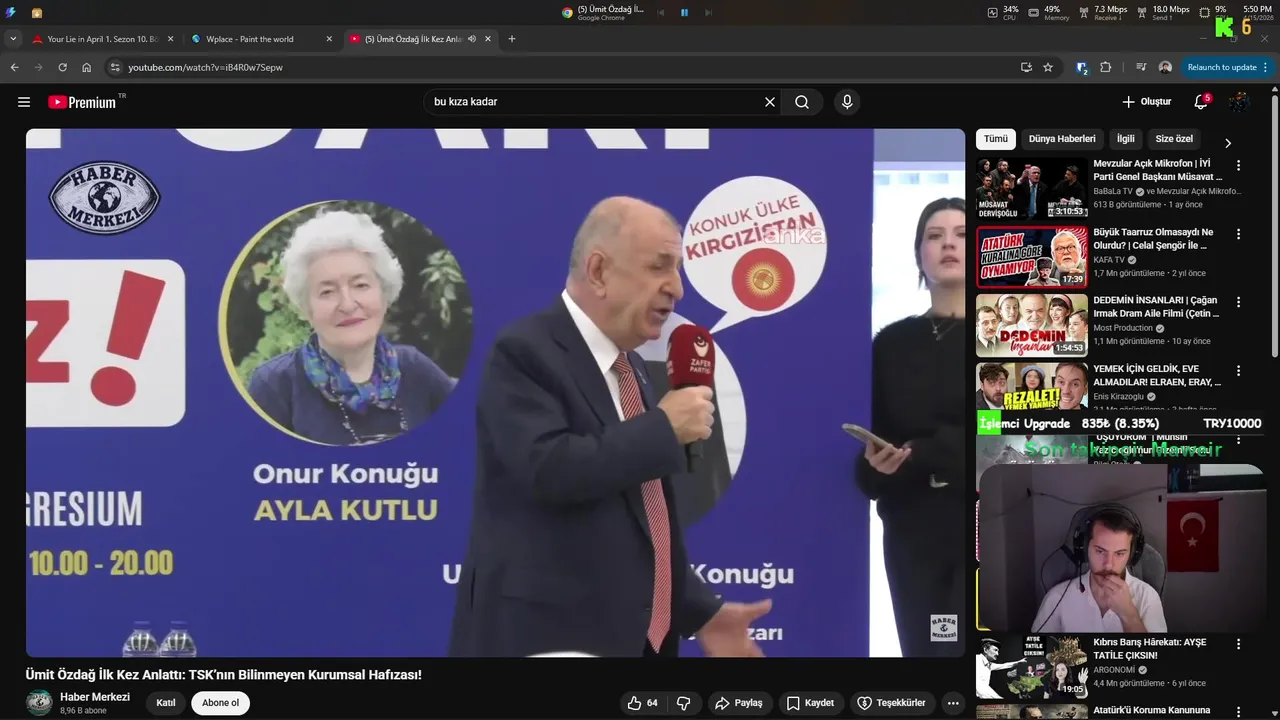Open Haber Merkezi channel avatar
This screenshot has width=1280, height=720.
tap(39, 703)
